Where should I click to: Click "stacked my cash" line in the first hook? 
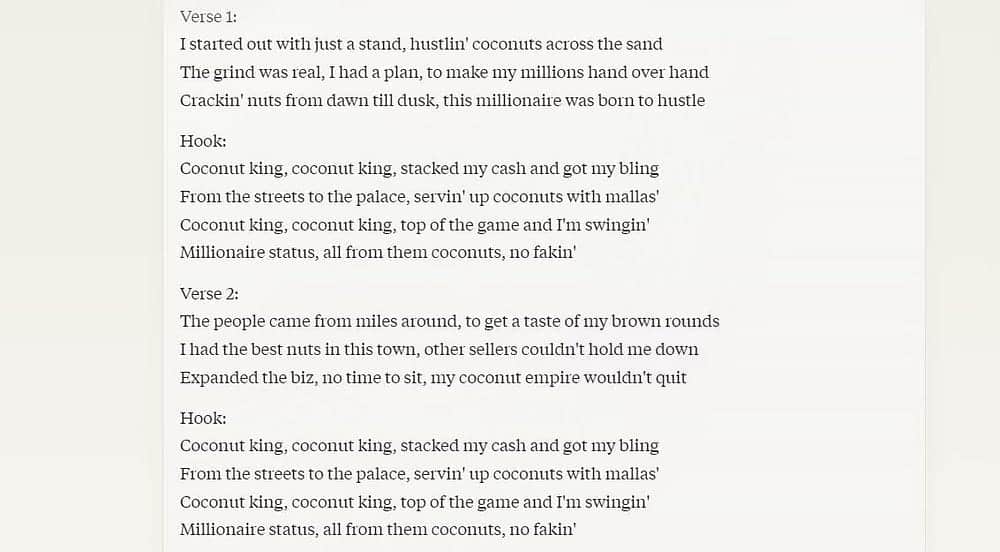tap(419, 169)
